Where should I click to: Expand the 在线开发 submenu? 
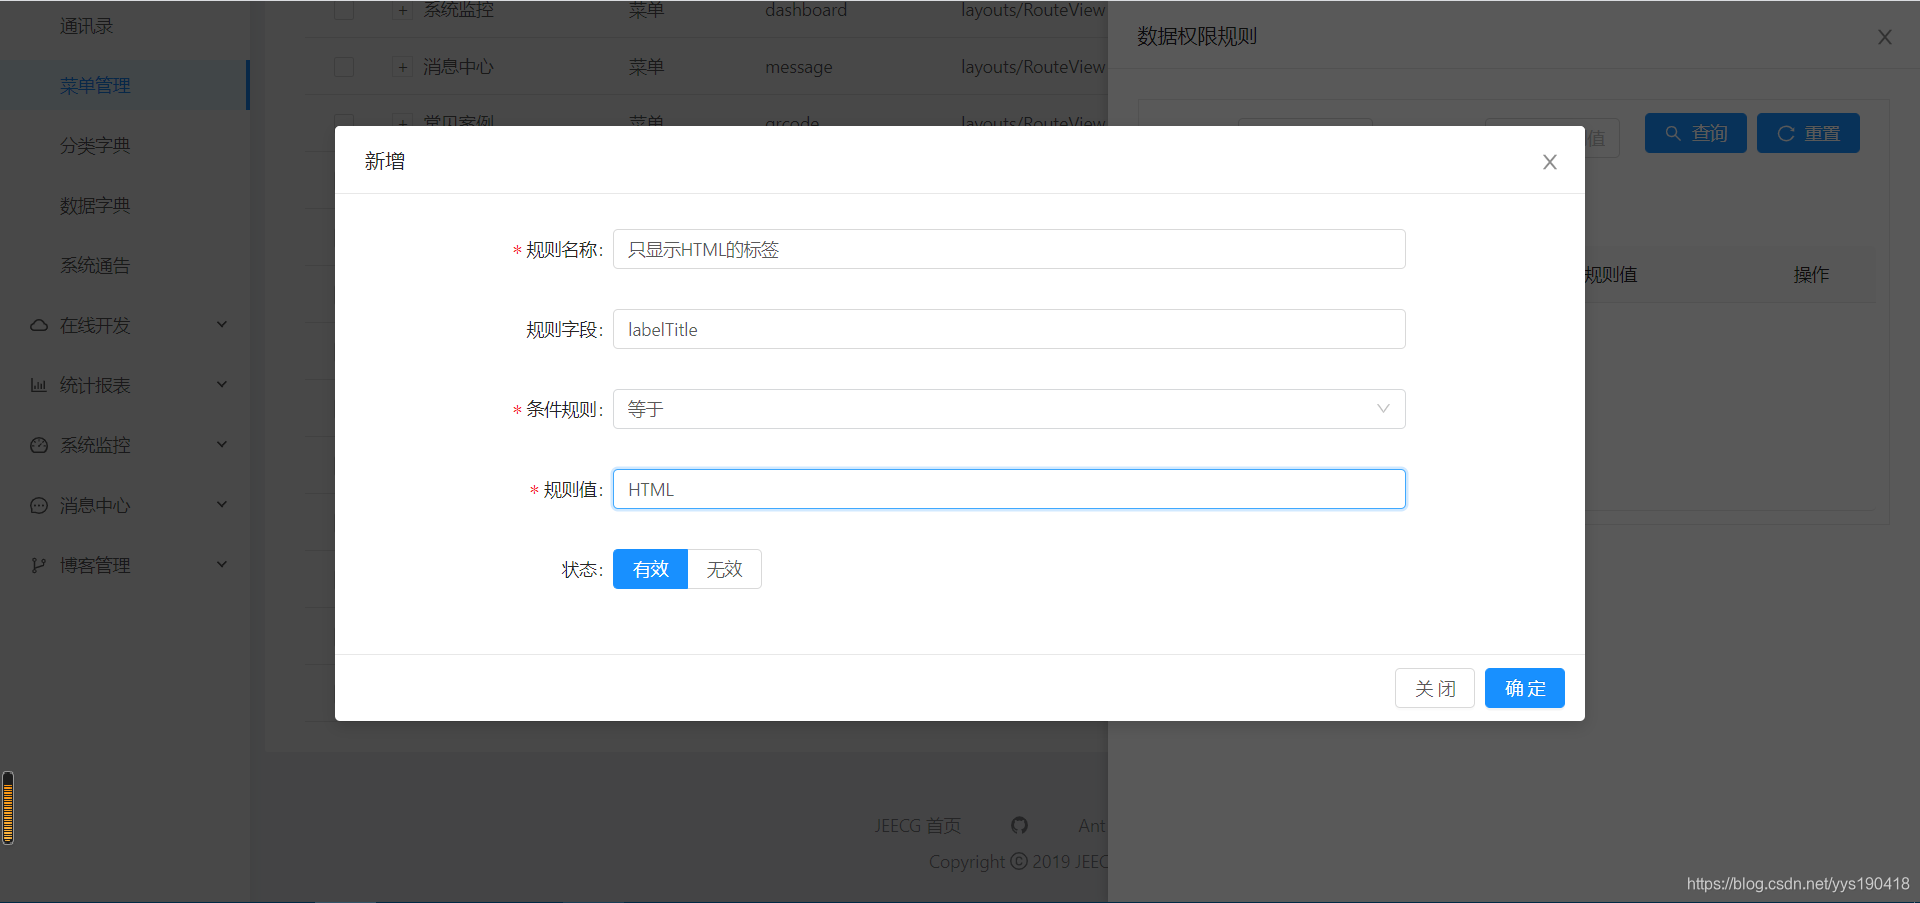pos(124,325)
